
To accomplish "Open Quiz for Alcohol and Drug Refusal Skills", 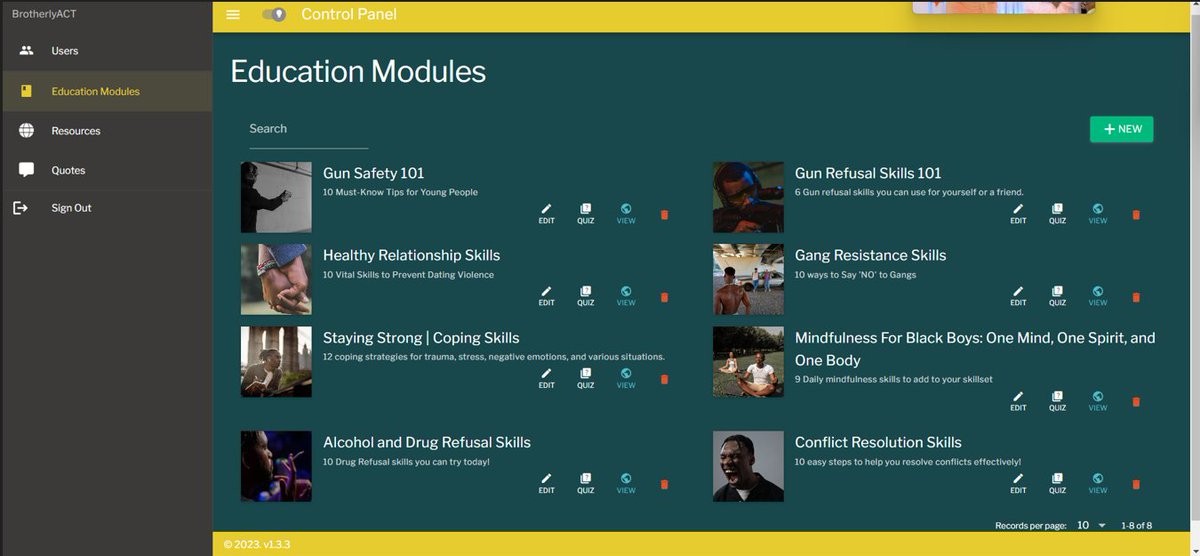I will [586, 484].
